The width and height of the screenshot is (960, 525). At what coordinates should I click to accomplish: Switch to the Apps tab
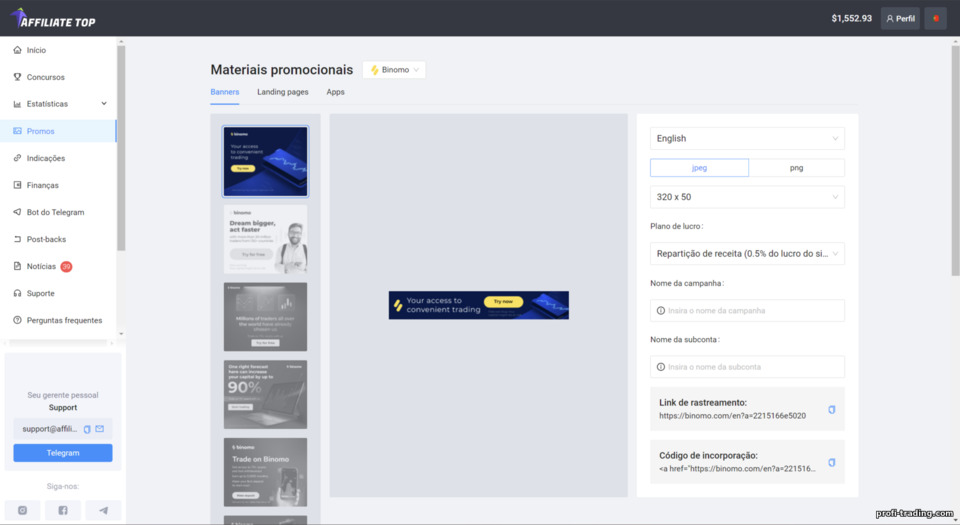[336, 92]
